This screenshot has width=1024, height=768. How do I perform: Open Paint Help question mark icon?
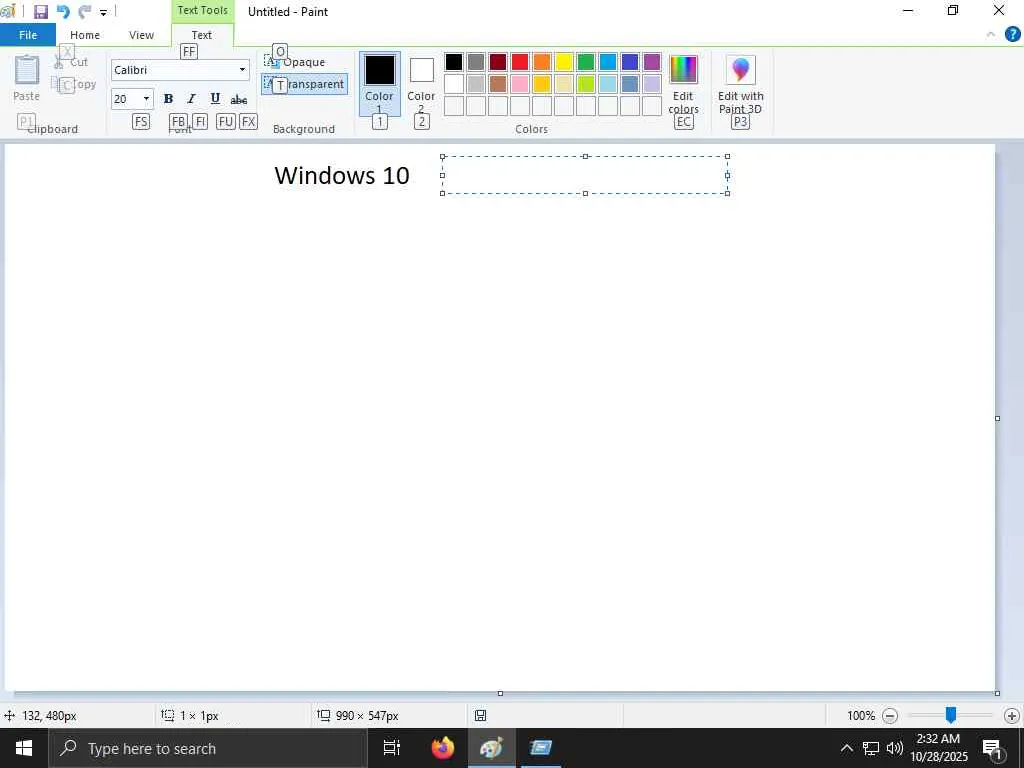click(x=1012, y=35)
